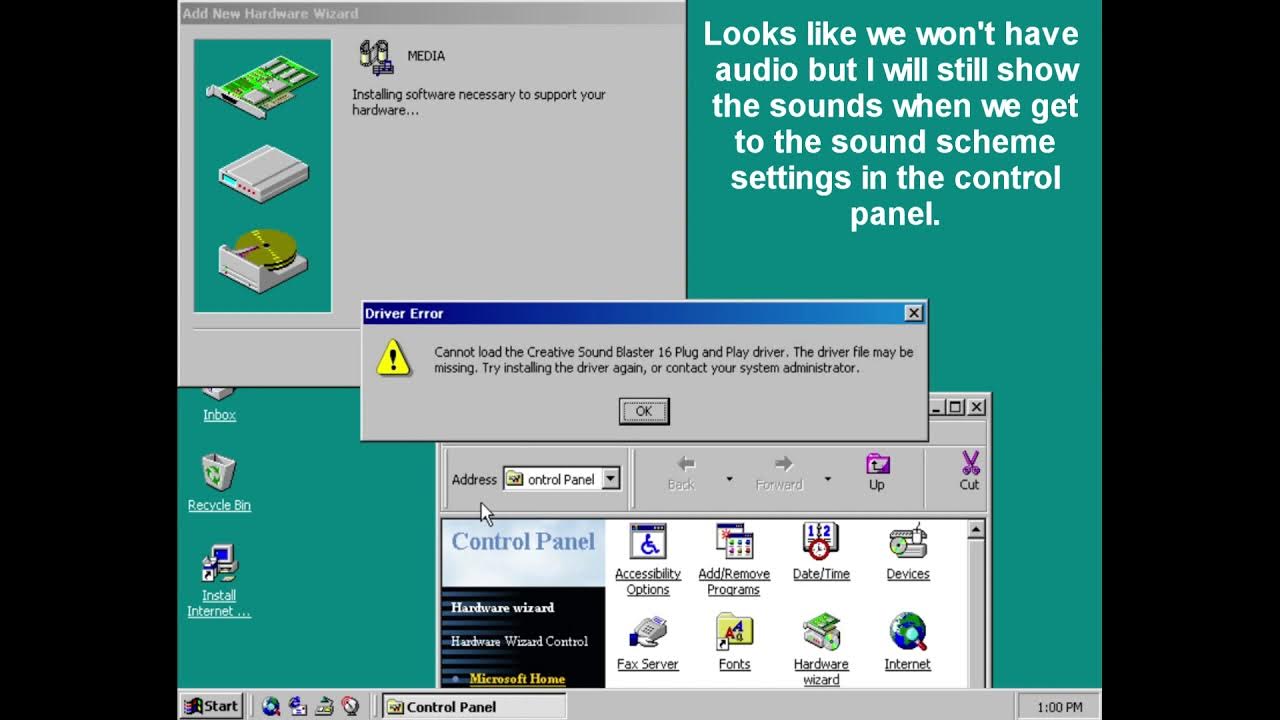Expand the Forward history dropdown arrow
Screen dimensions: 1280x720
click(827, 479)
